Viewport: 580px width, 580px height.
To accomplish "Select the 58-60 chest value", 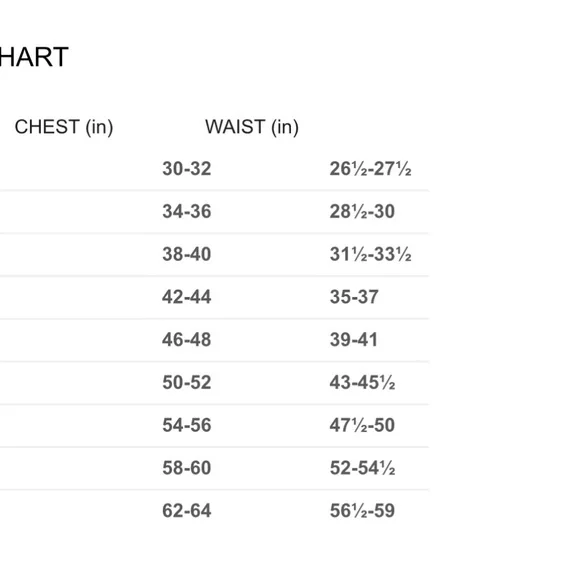I will coord(187,468).
